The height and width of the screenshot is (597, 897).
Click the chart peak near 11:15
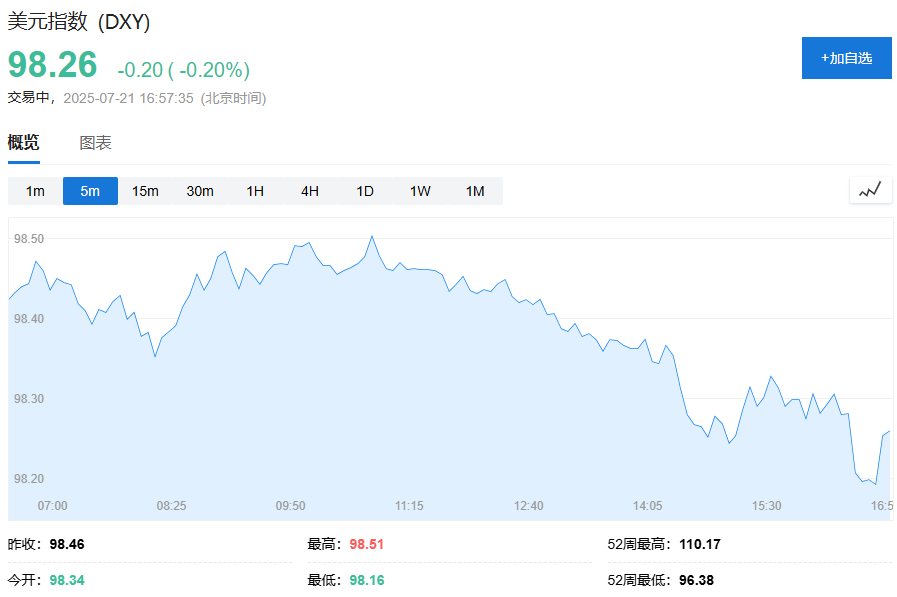(x=372, y=237)
